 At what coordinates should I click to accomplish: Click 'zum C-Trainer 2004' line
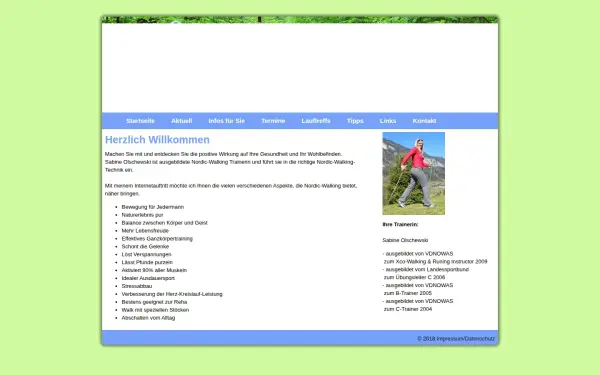point(408,309)
